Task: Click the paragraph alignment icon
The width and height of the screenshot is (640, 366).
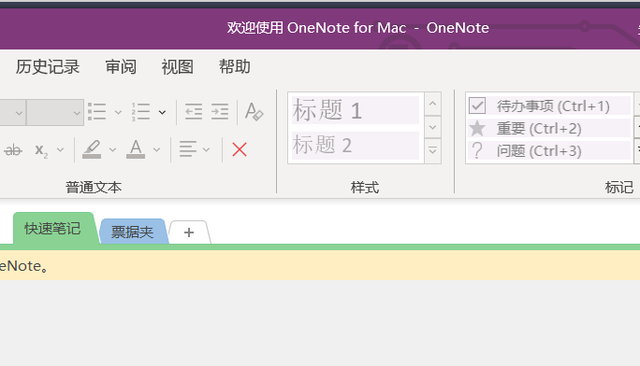Action: (x=188, y=149)
